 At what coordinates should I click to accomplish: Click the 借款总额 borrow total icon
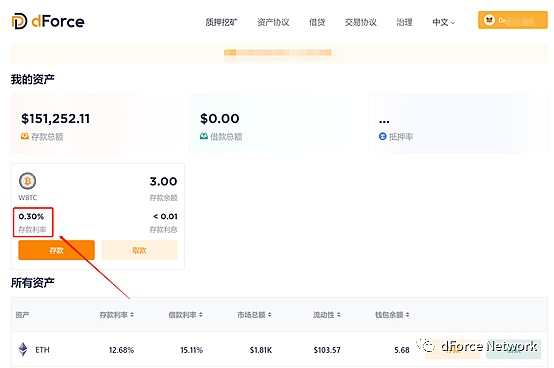coord(204,136)
